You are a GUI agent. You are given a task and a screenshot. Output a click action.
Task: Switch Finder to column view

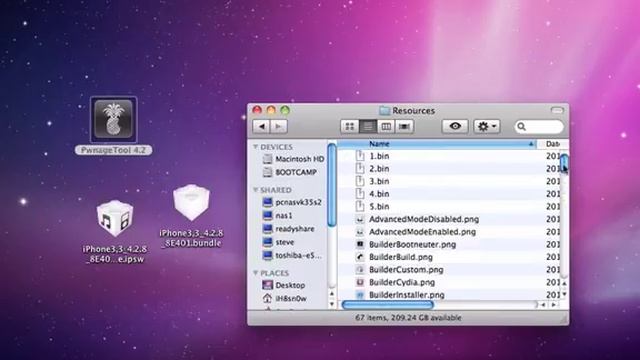coord(386,127)
